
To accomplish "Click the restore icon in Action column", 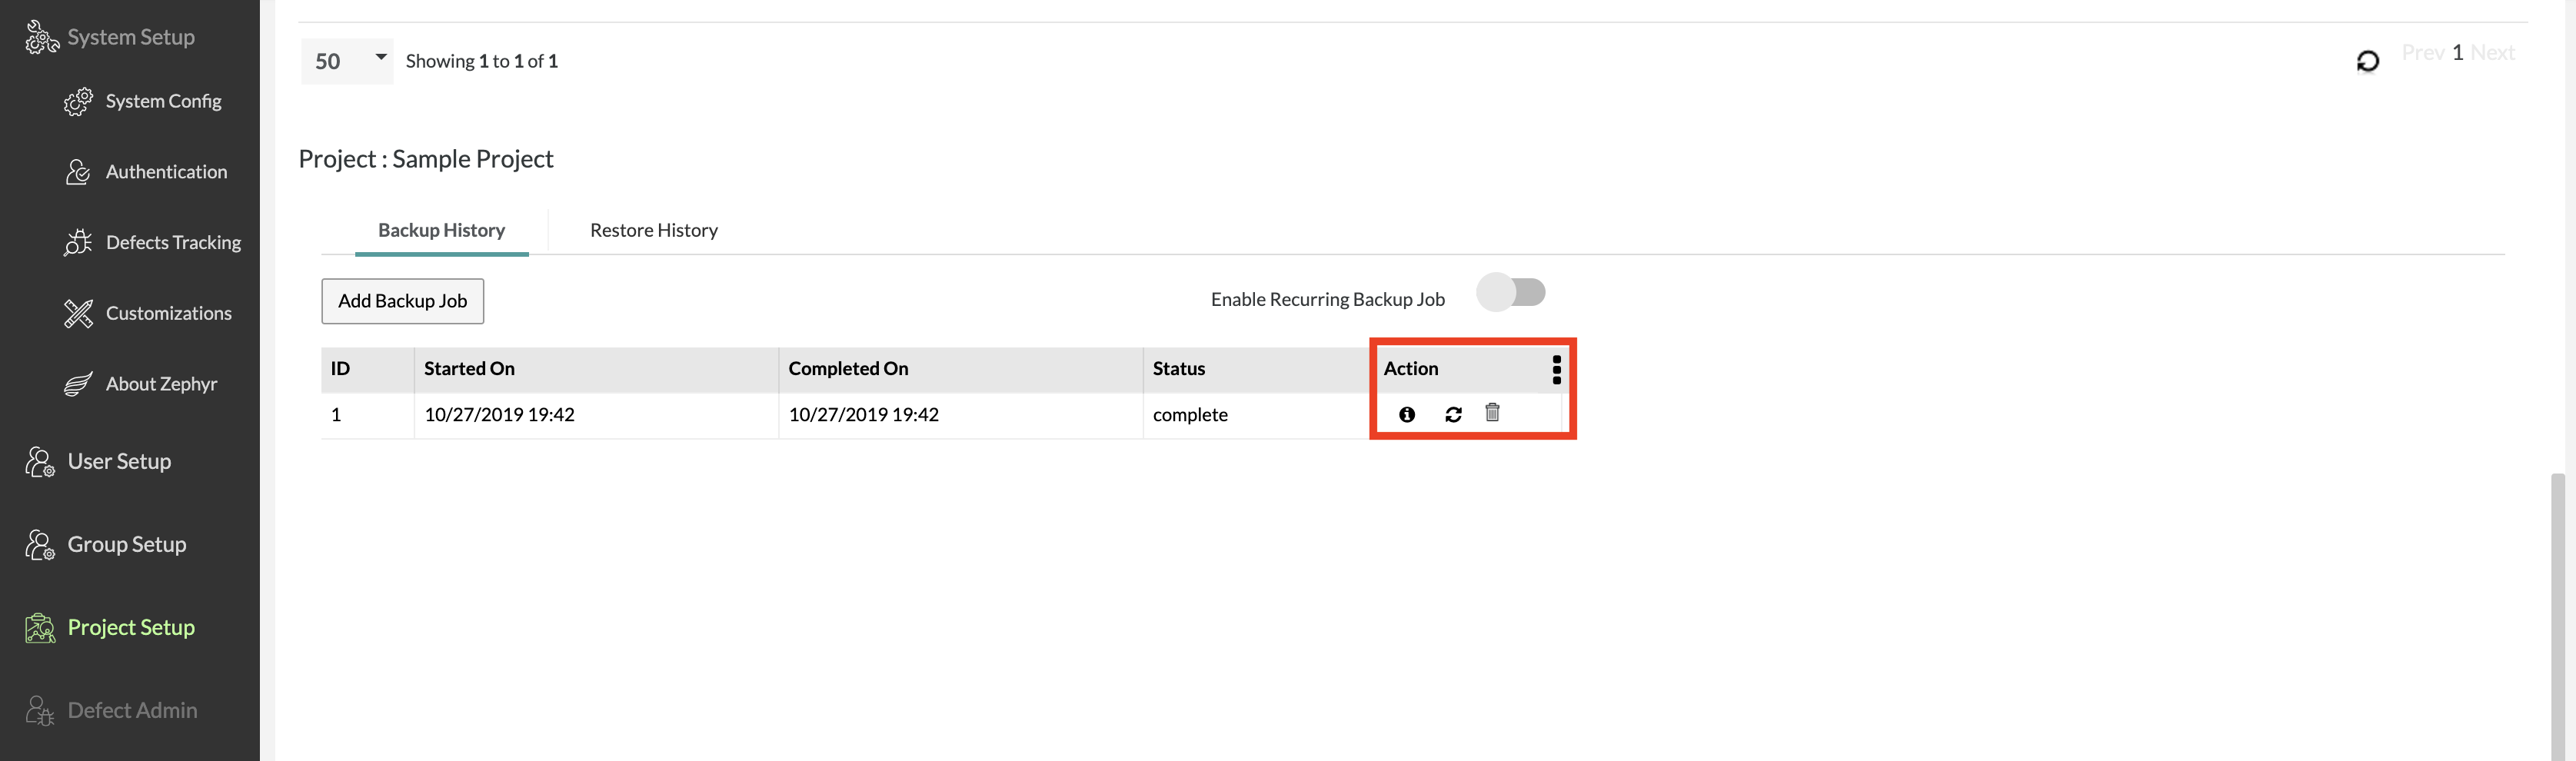I will [1453, 414].
